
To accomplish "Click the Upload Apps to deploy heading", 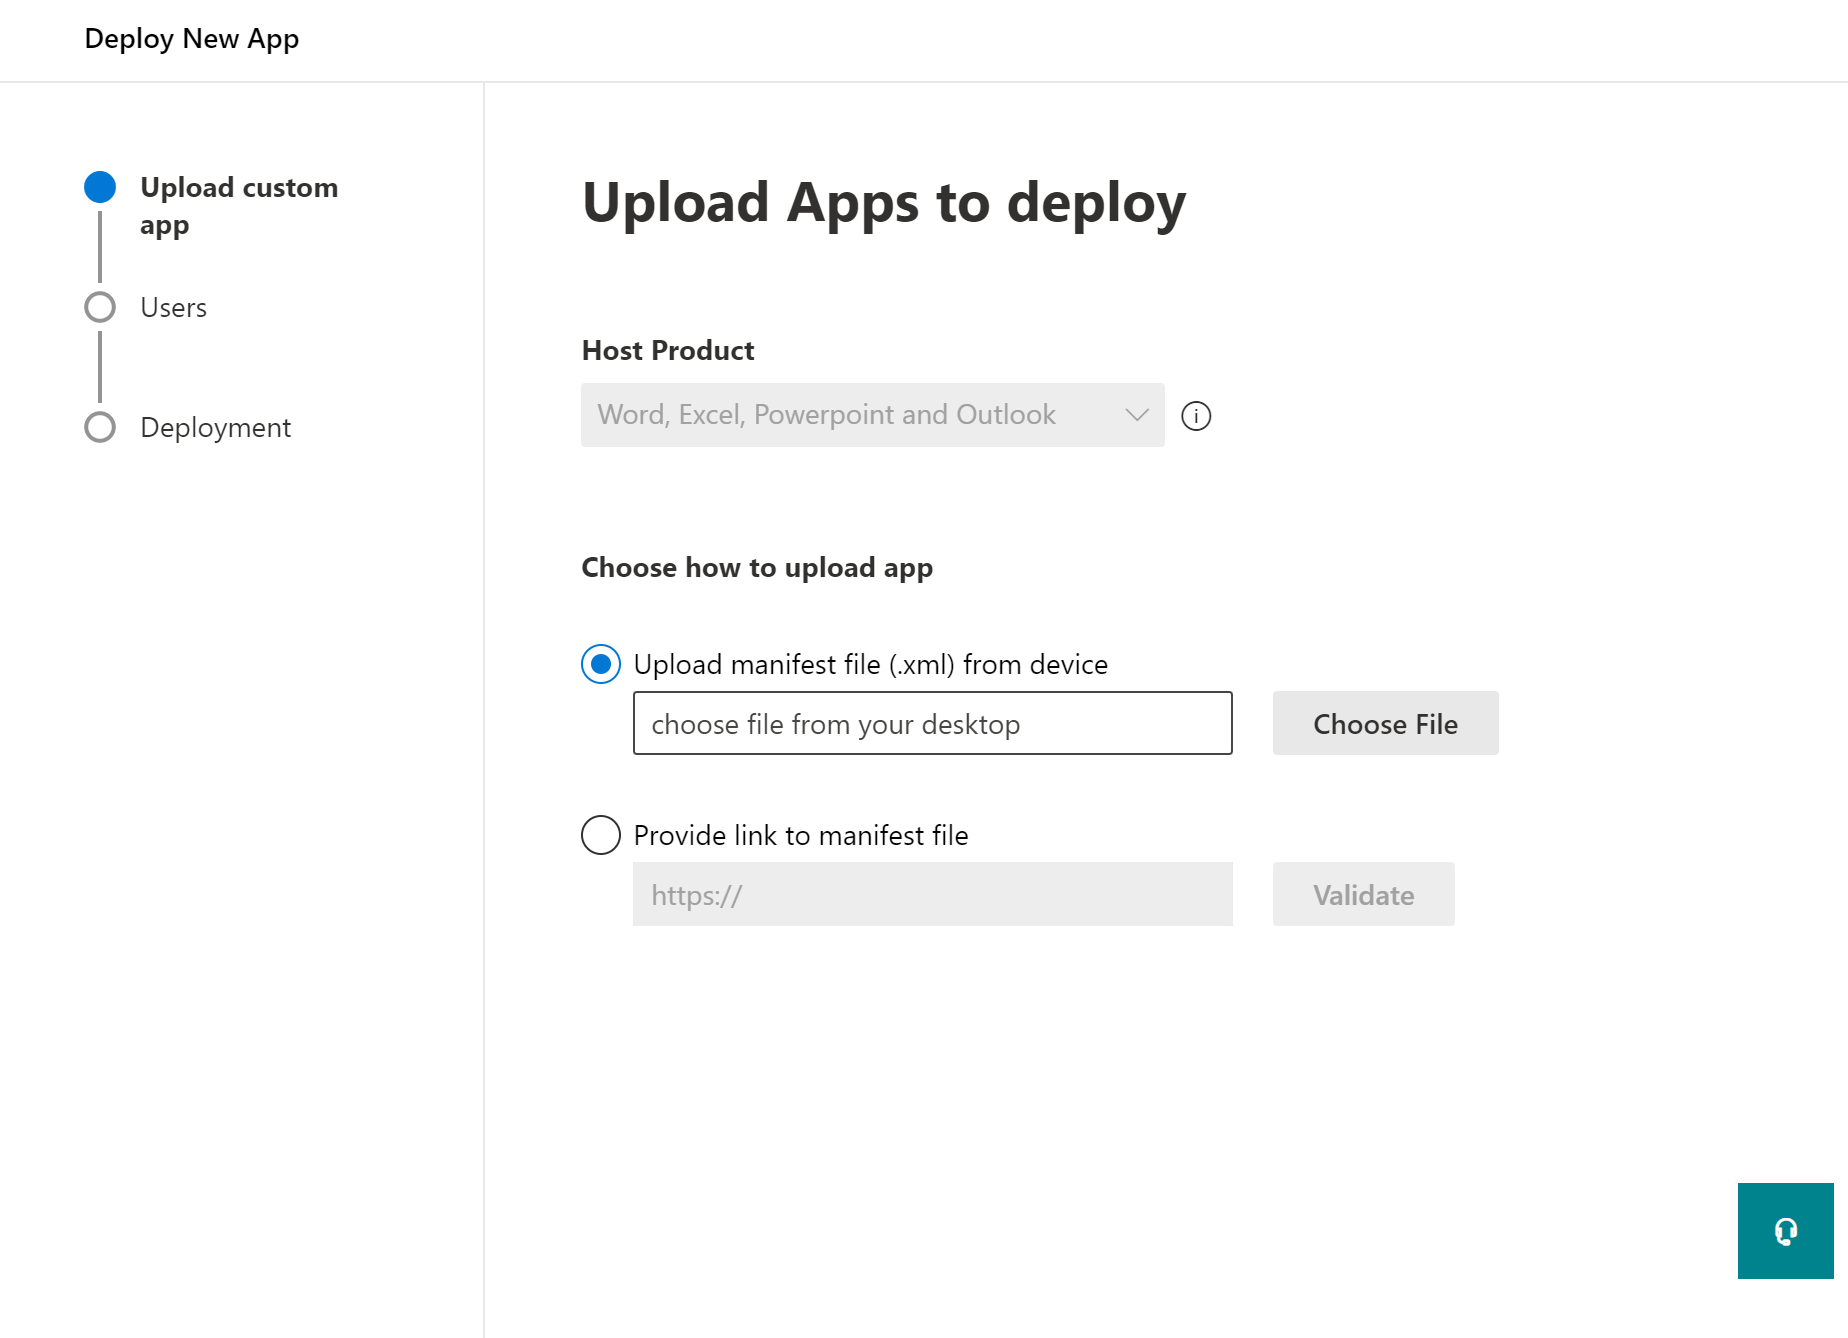I will (884, 203).
